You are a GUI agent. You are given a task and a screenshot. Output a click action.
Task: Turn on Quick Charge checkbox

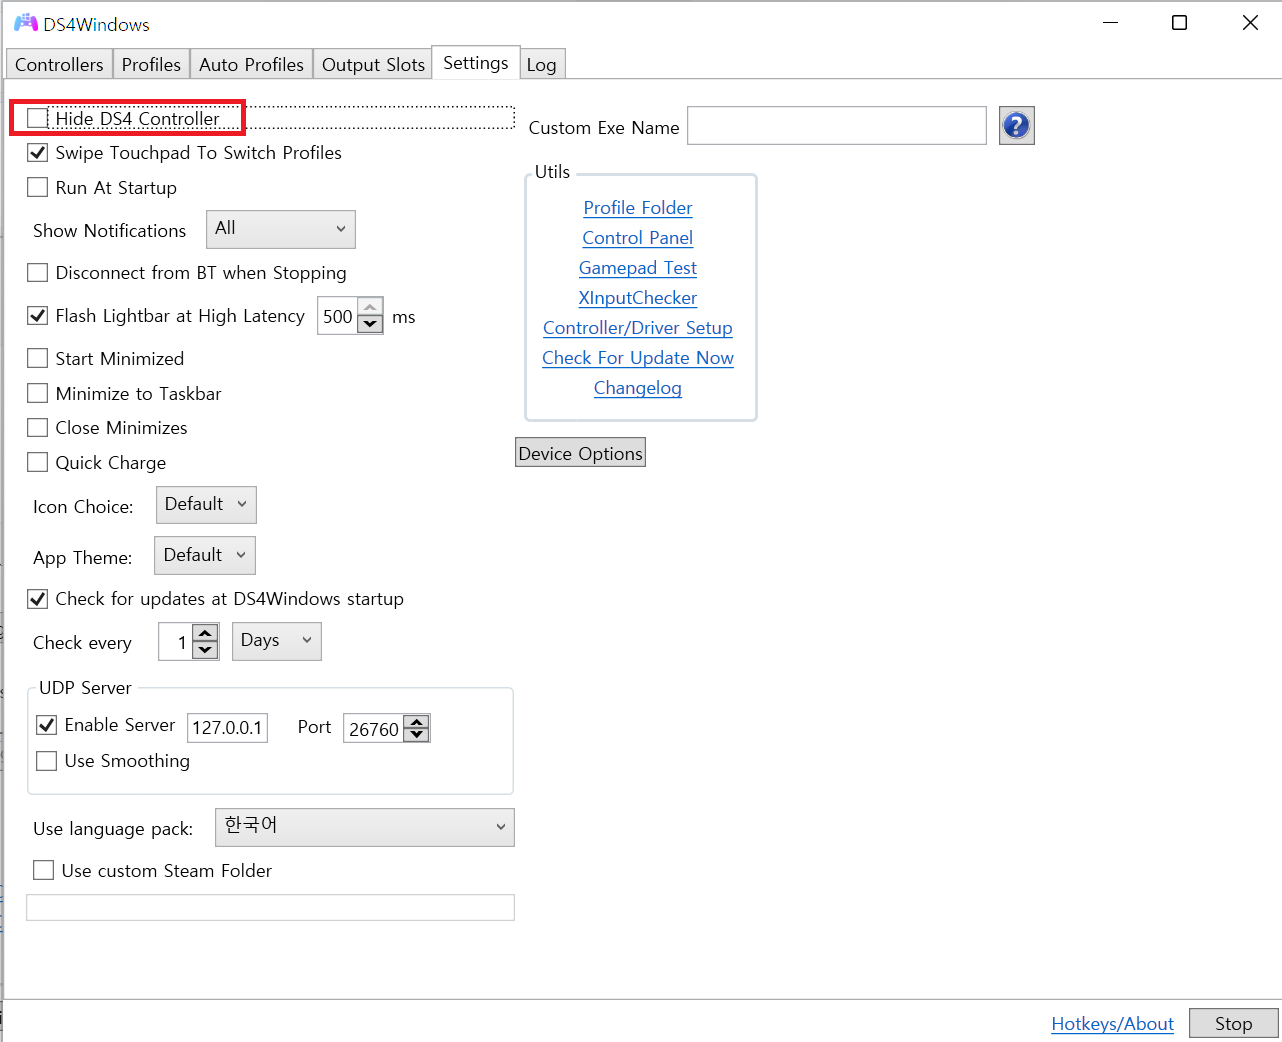point(37,462)
